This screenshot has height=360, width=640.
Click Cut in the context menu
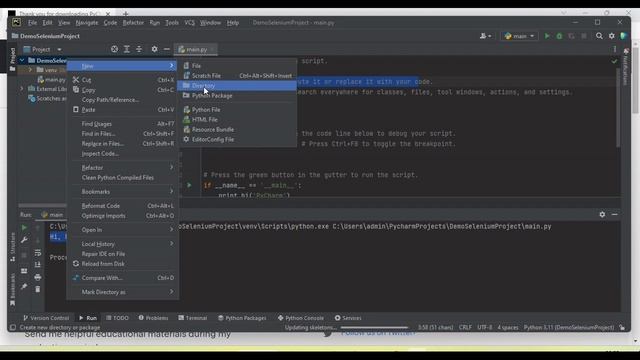point(123,80)
